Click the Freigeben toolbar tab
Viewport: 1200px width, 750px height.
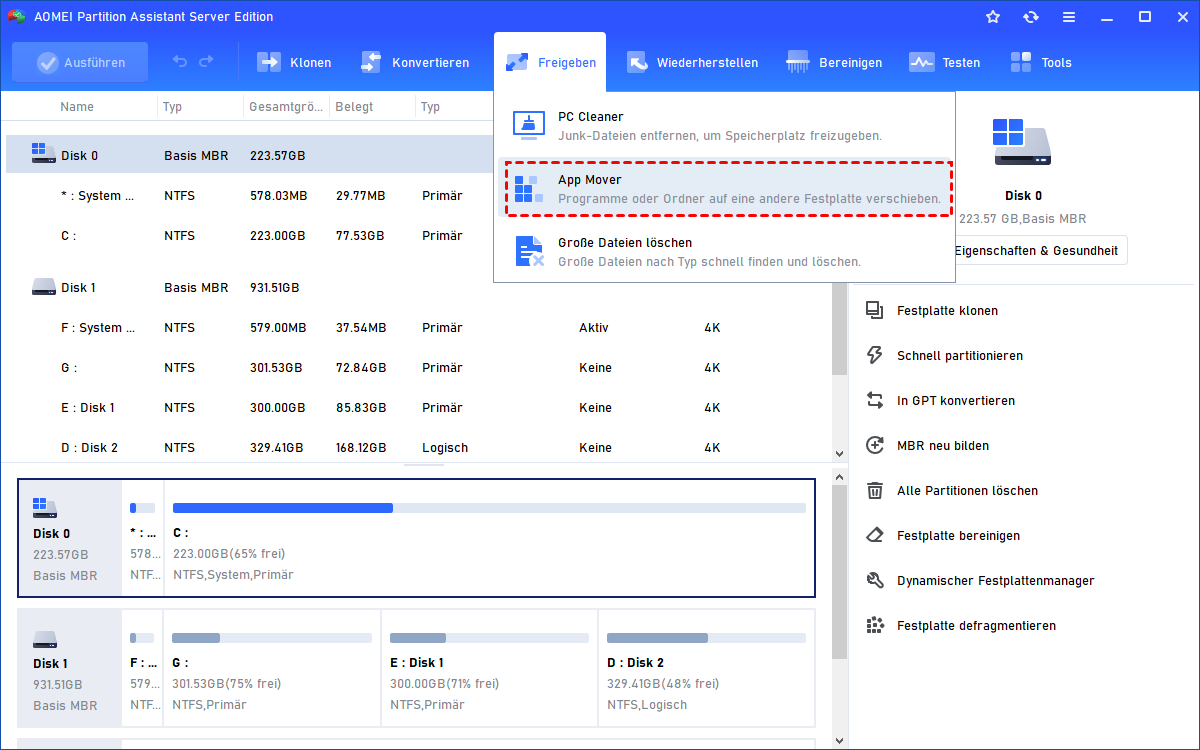pyautogui.click(x=551, y=62)
